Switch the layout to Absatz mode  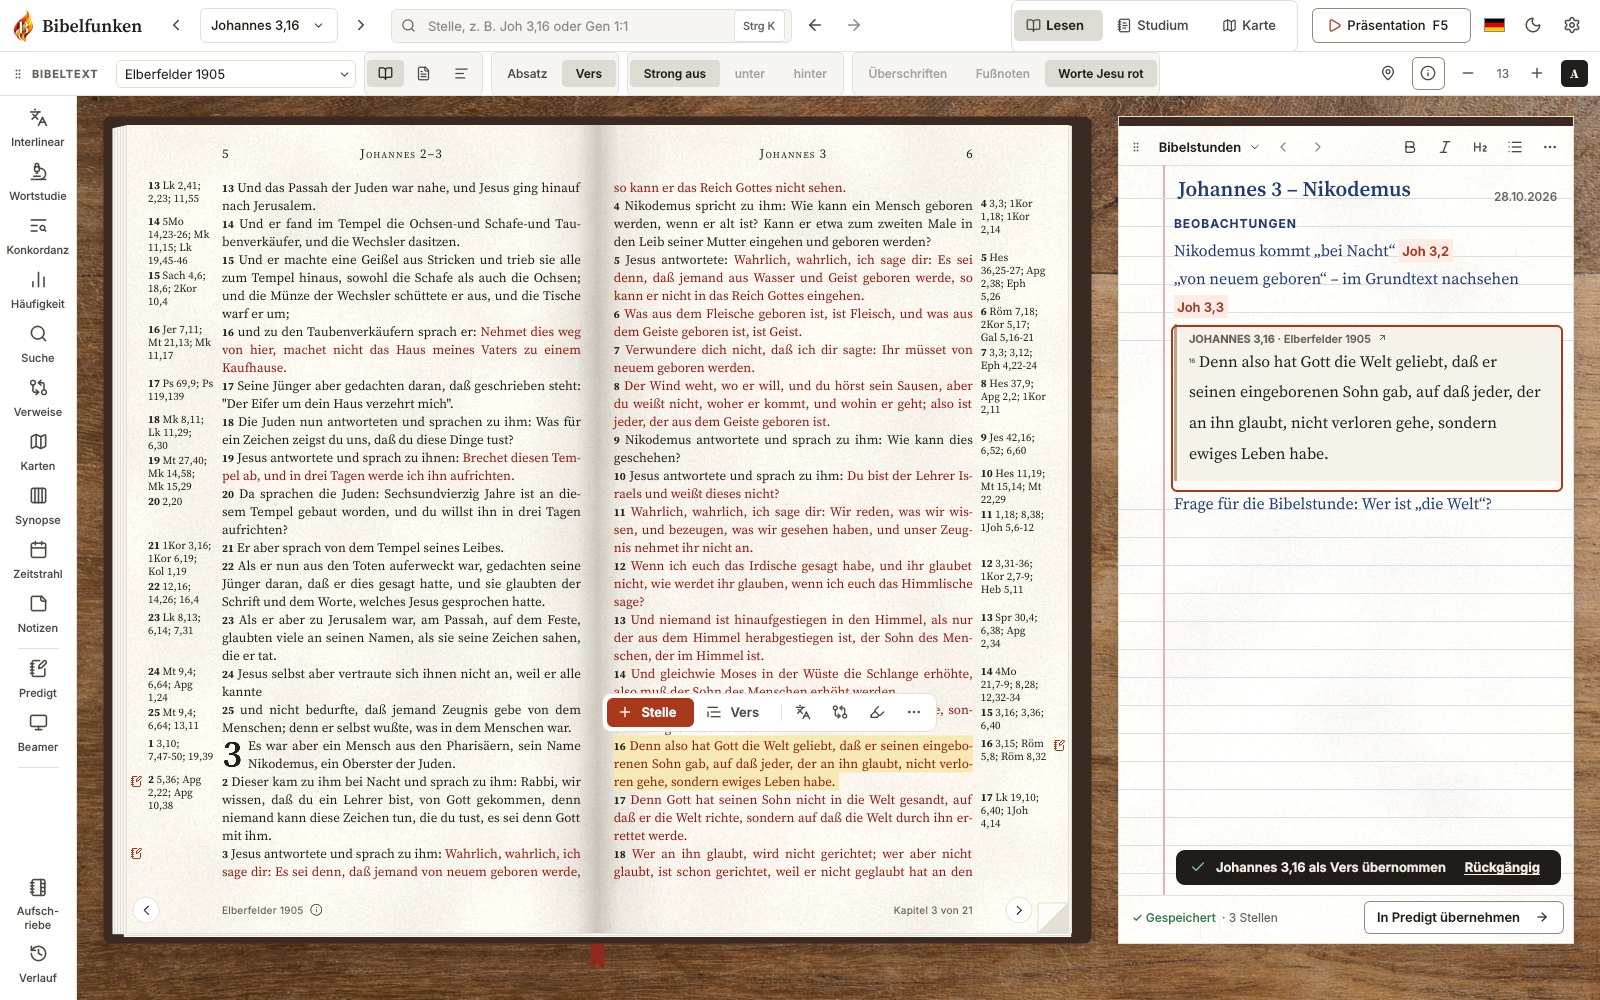point(527,73)
